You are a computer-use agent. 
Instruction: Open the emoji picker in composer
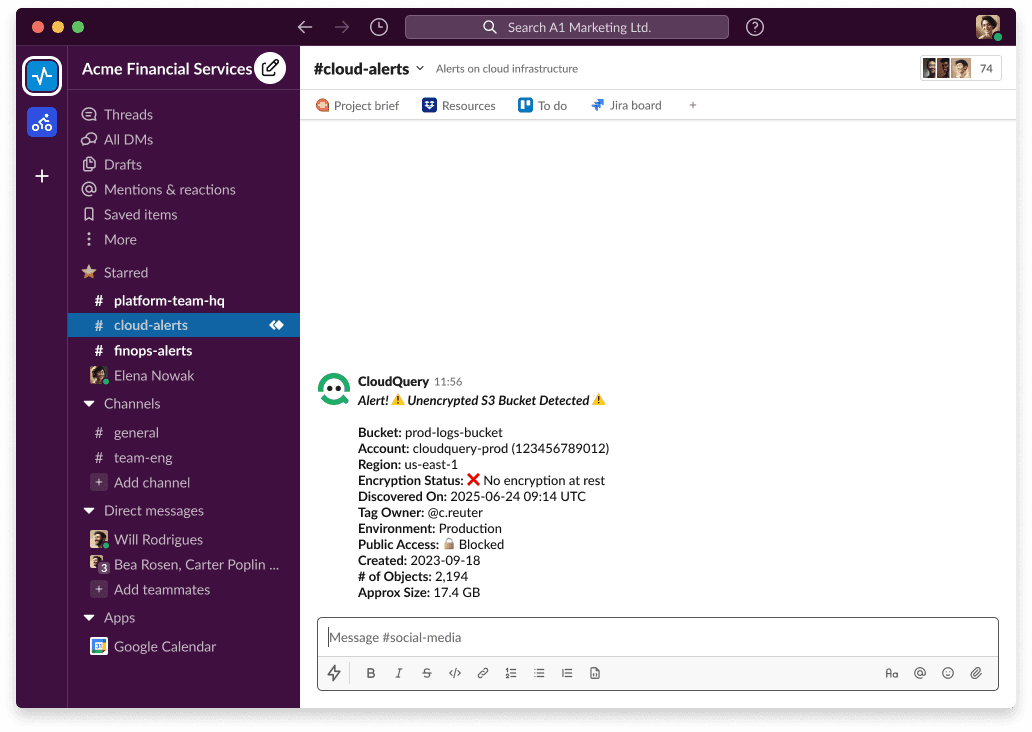click(948, 673)
